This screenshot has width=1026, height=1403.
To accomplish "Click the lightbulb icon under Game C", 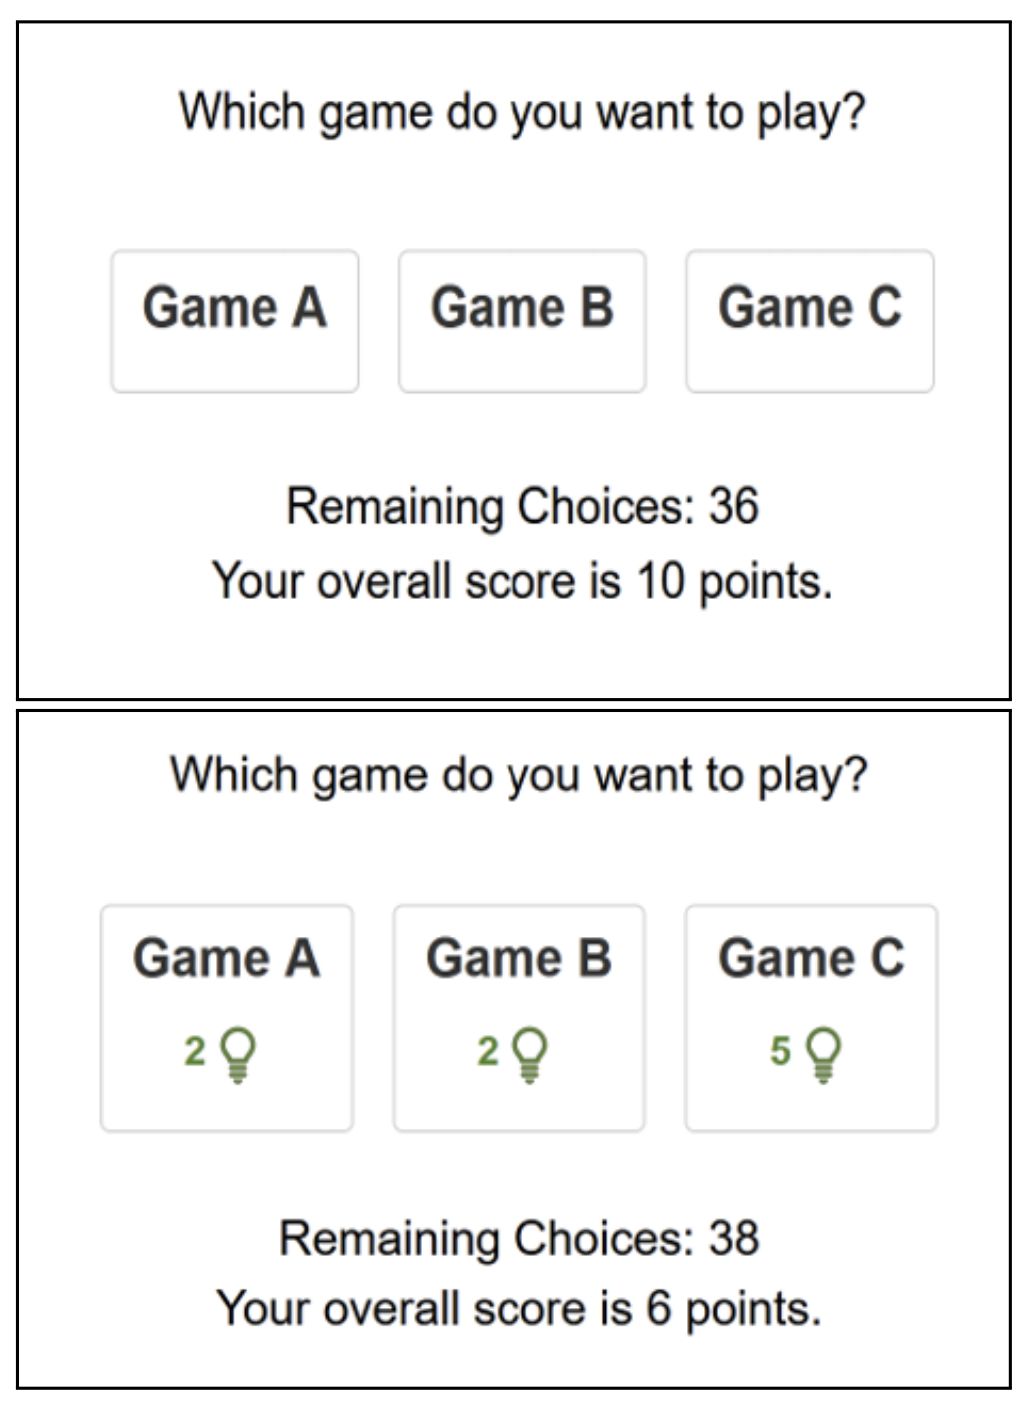I will (823, 1054).
